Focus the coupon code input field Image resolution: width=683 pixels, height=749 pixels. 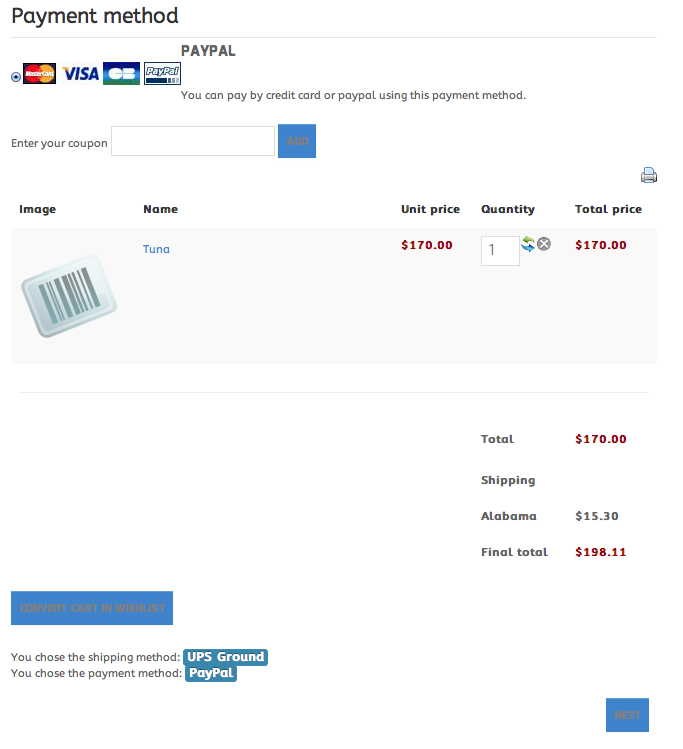pos(193,141)
